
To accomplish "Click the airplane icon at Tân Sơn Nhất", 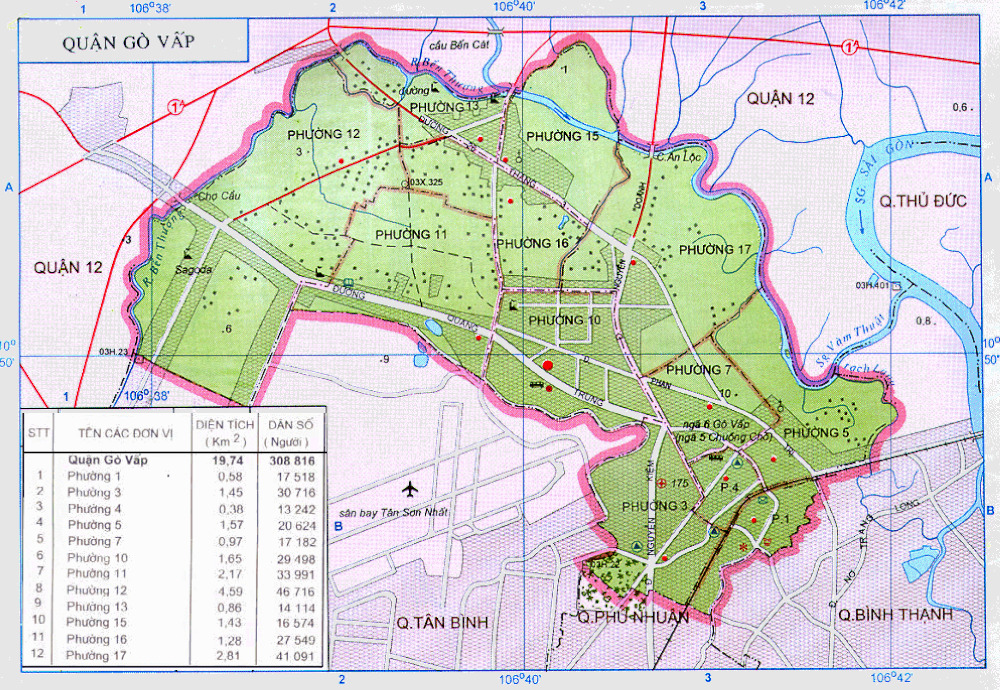I will click(409, 489).
